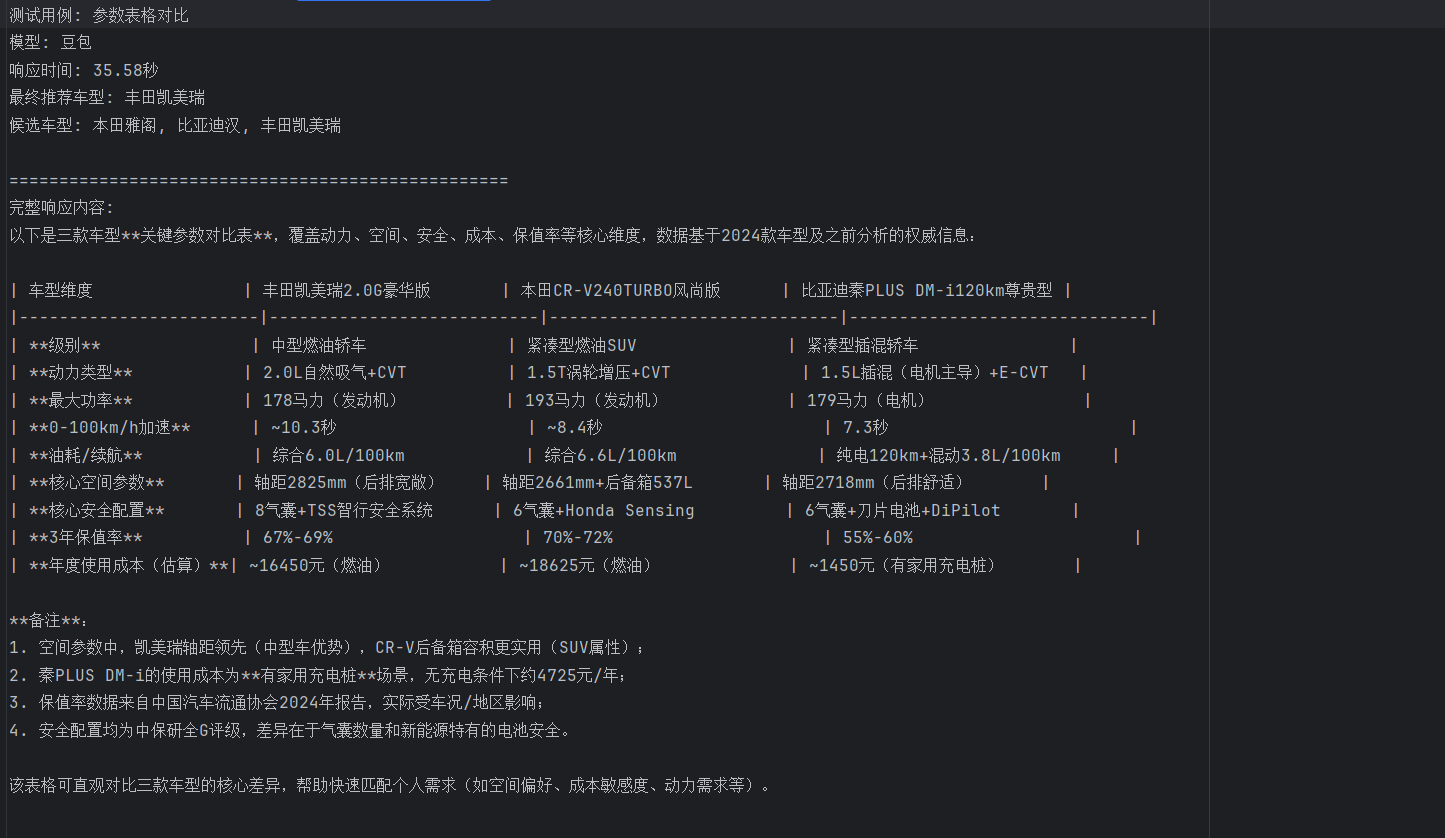Click the '55%-60%' resale value
Image resolution: width=1445 pixels, height=838 pixels.
pyautogui.click(x=878, y=537)
